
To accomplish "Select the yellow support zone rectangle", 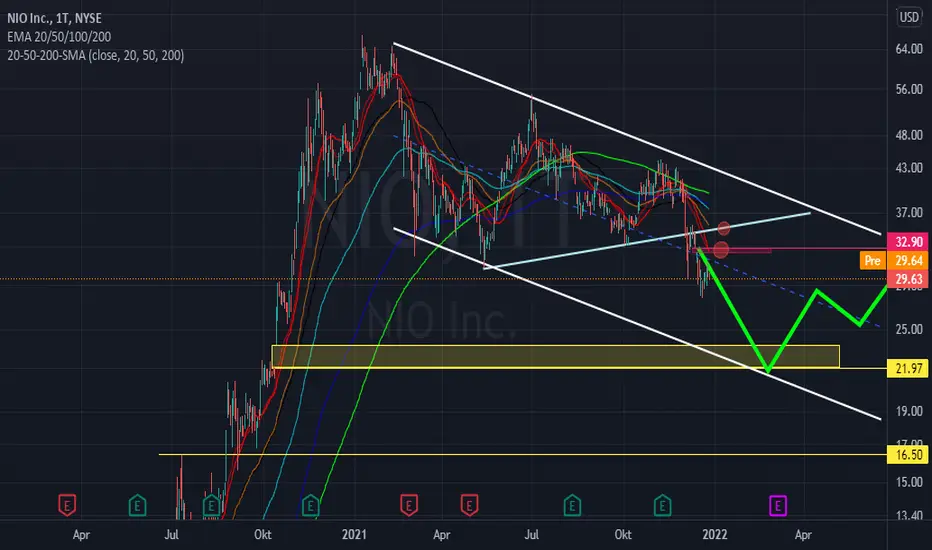I will coord(556,356).
